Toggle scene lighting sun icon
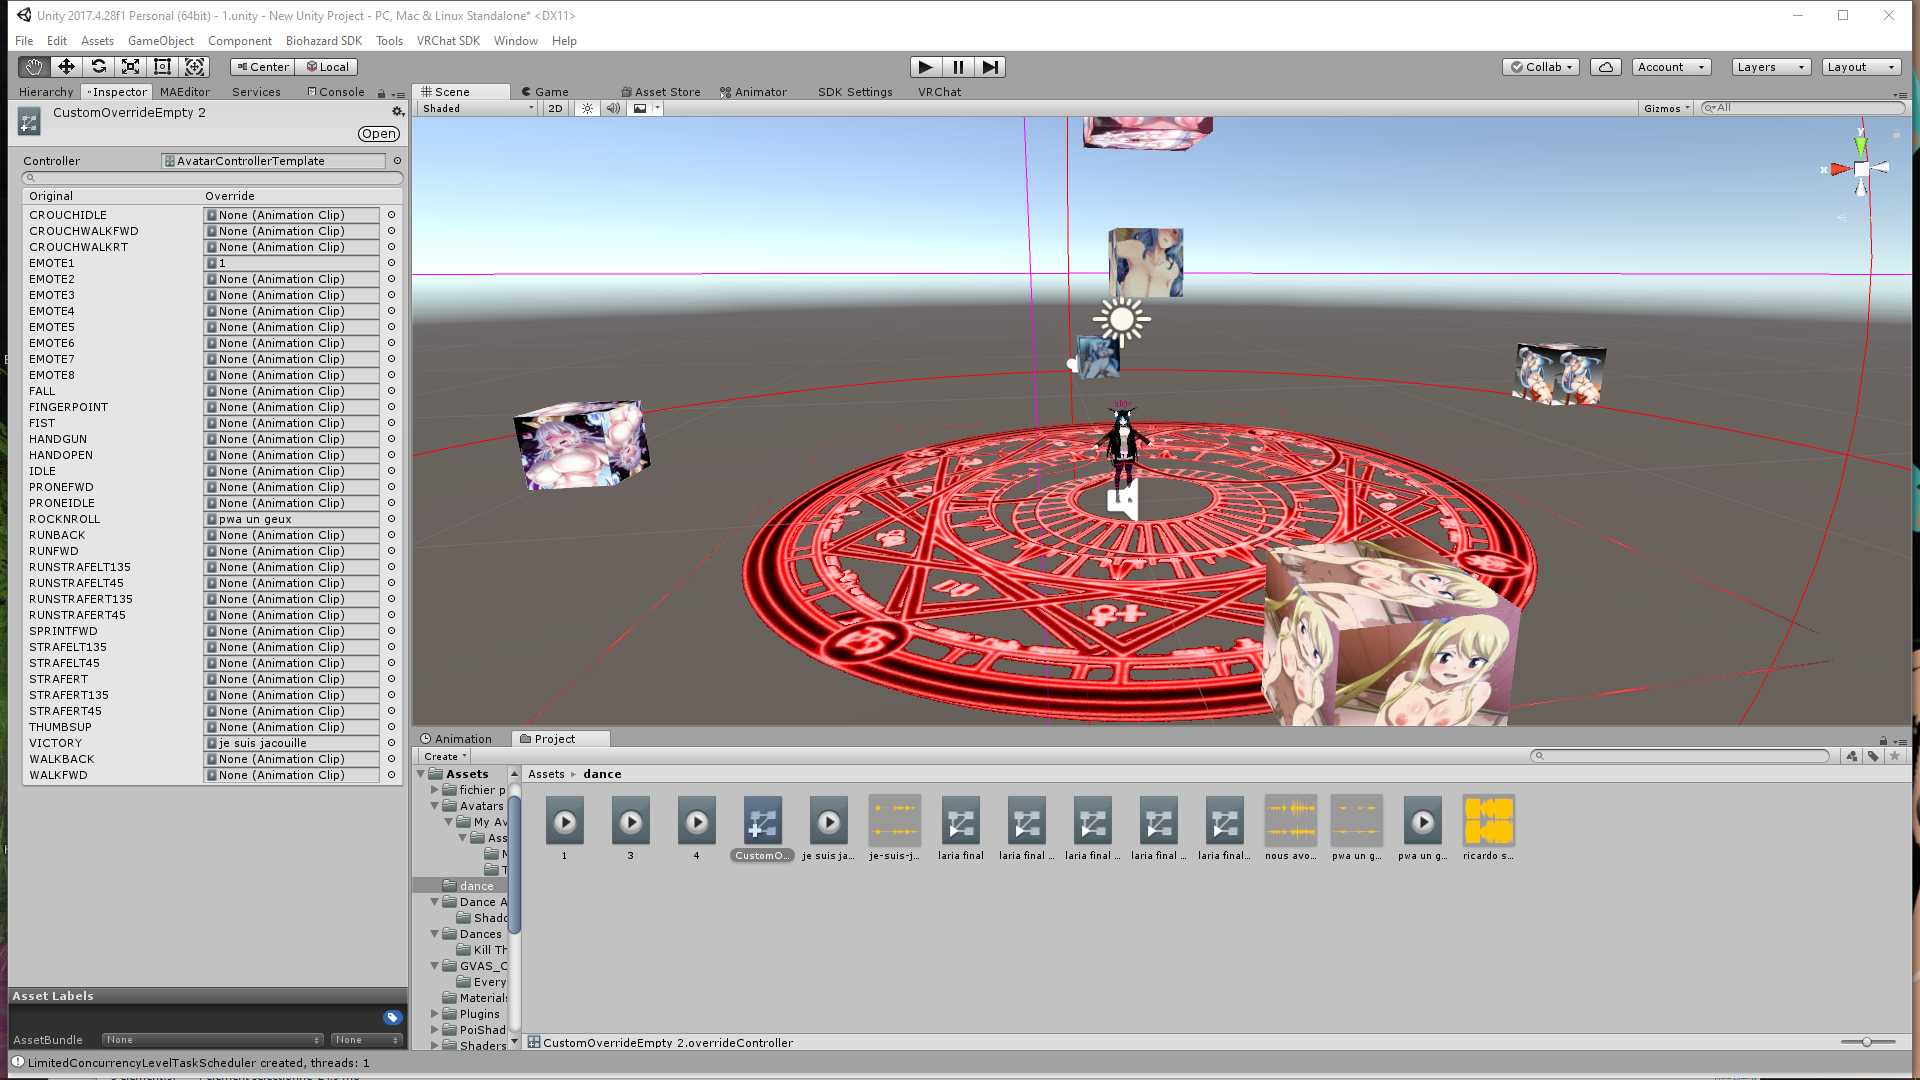Viewport: 1920px width, 1080px height. click(587, 108)
